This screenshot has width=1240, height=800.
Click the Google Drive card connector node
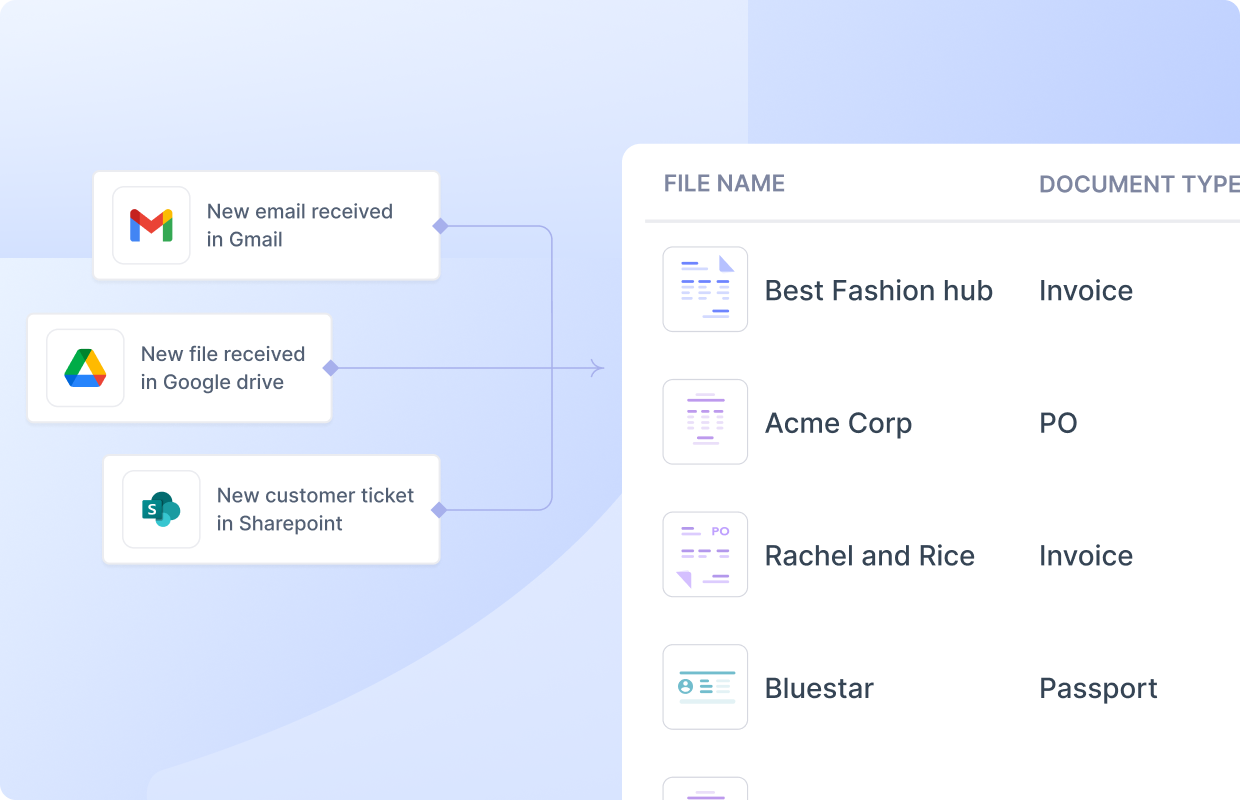click(x=331, y=368)
